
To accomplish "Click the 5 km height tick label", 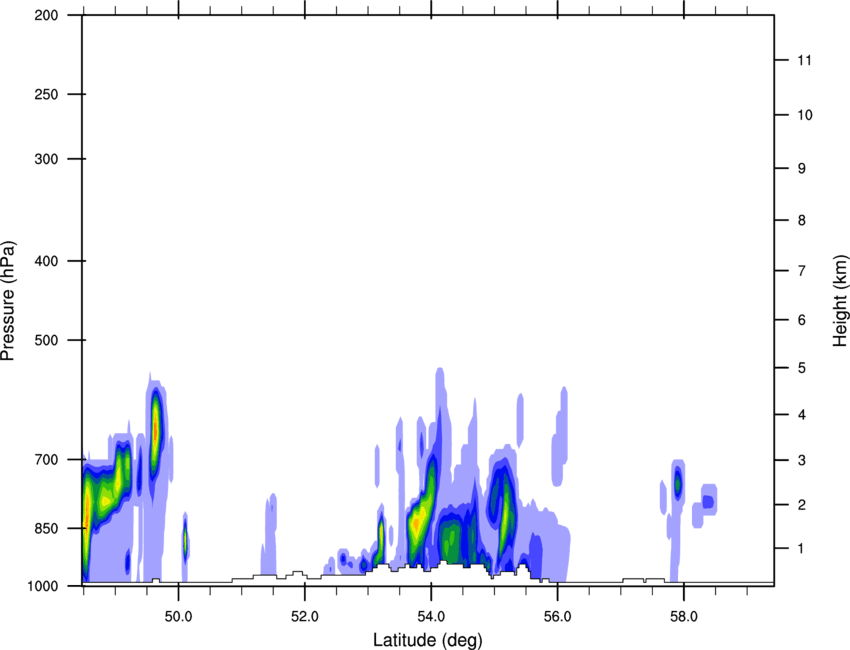I will coord(801,369).
